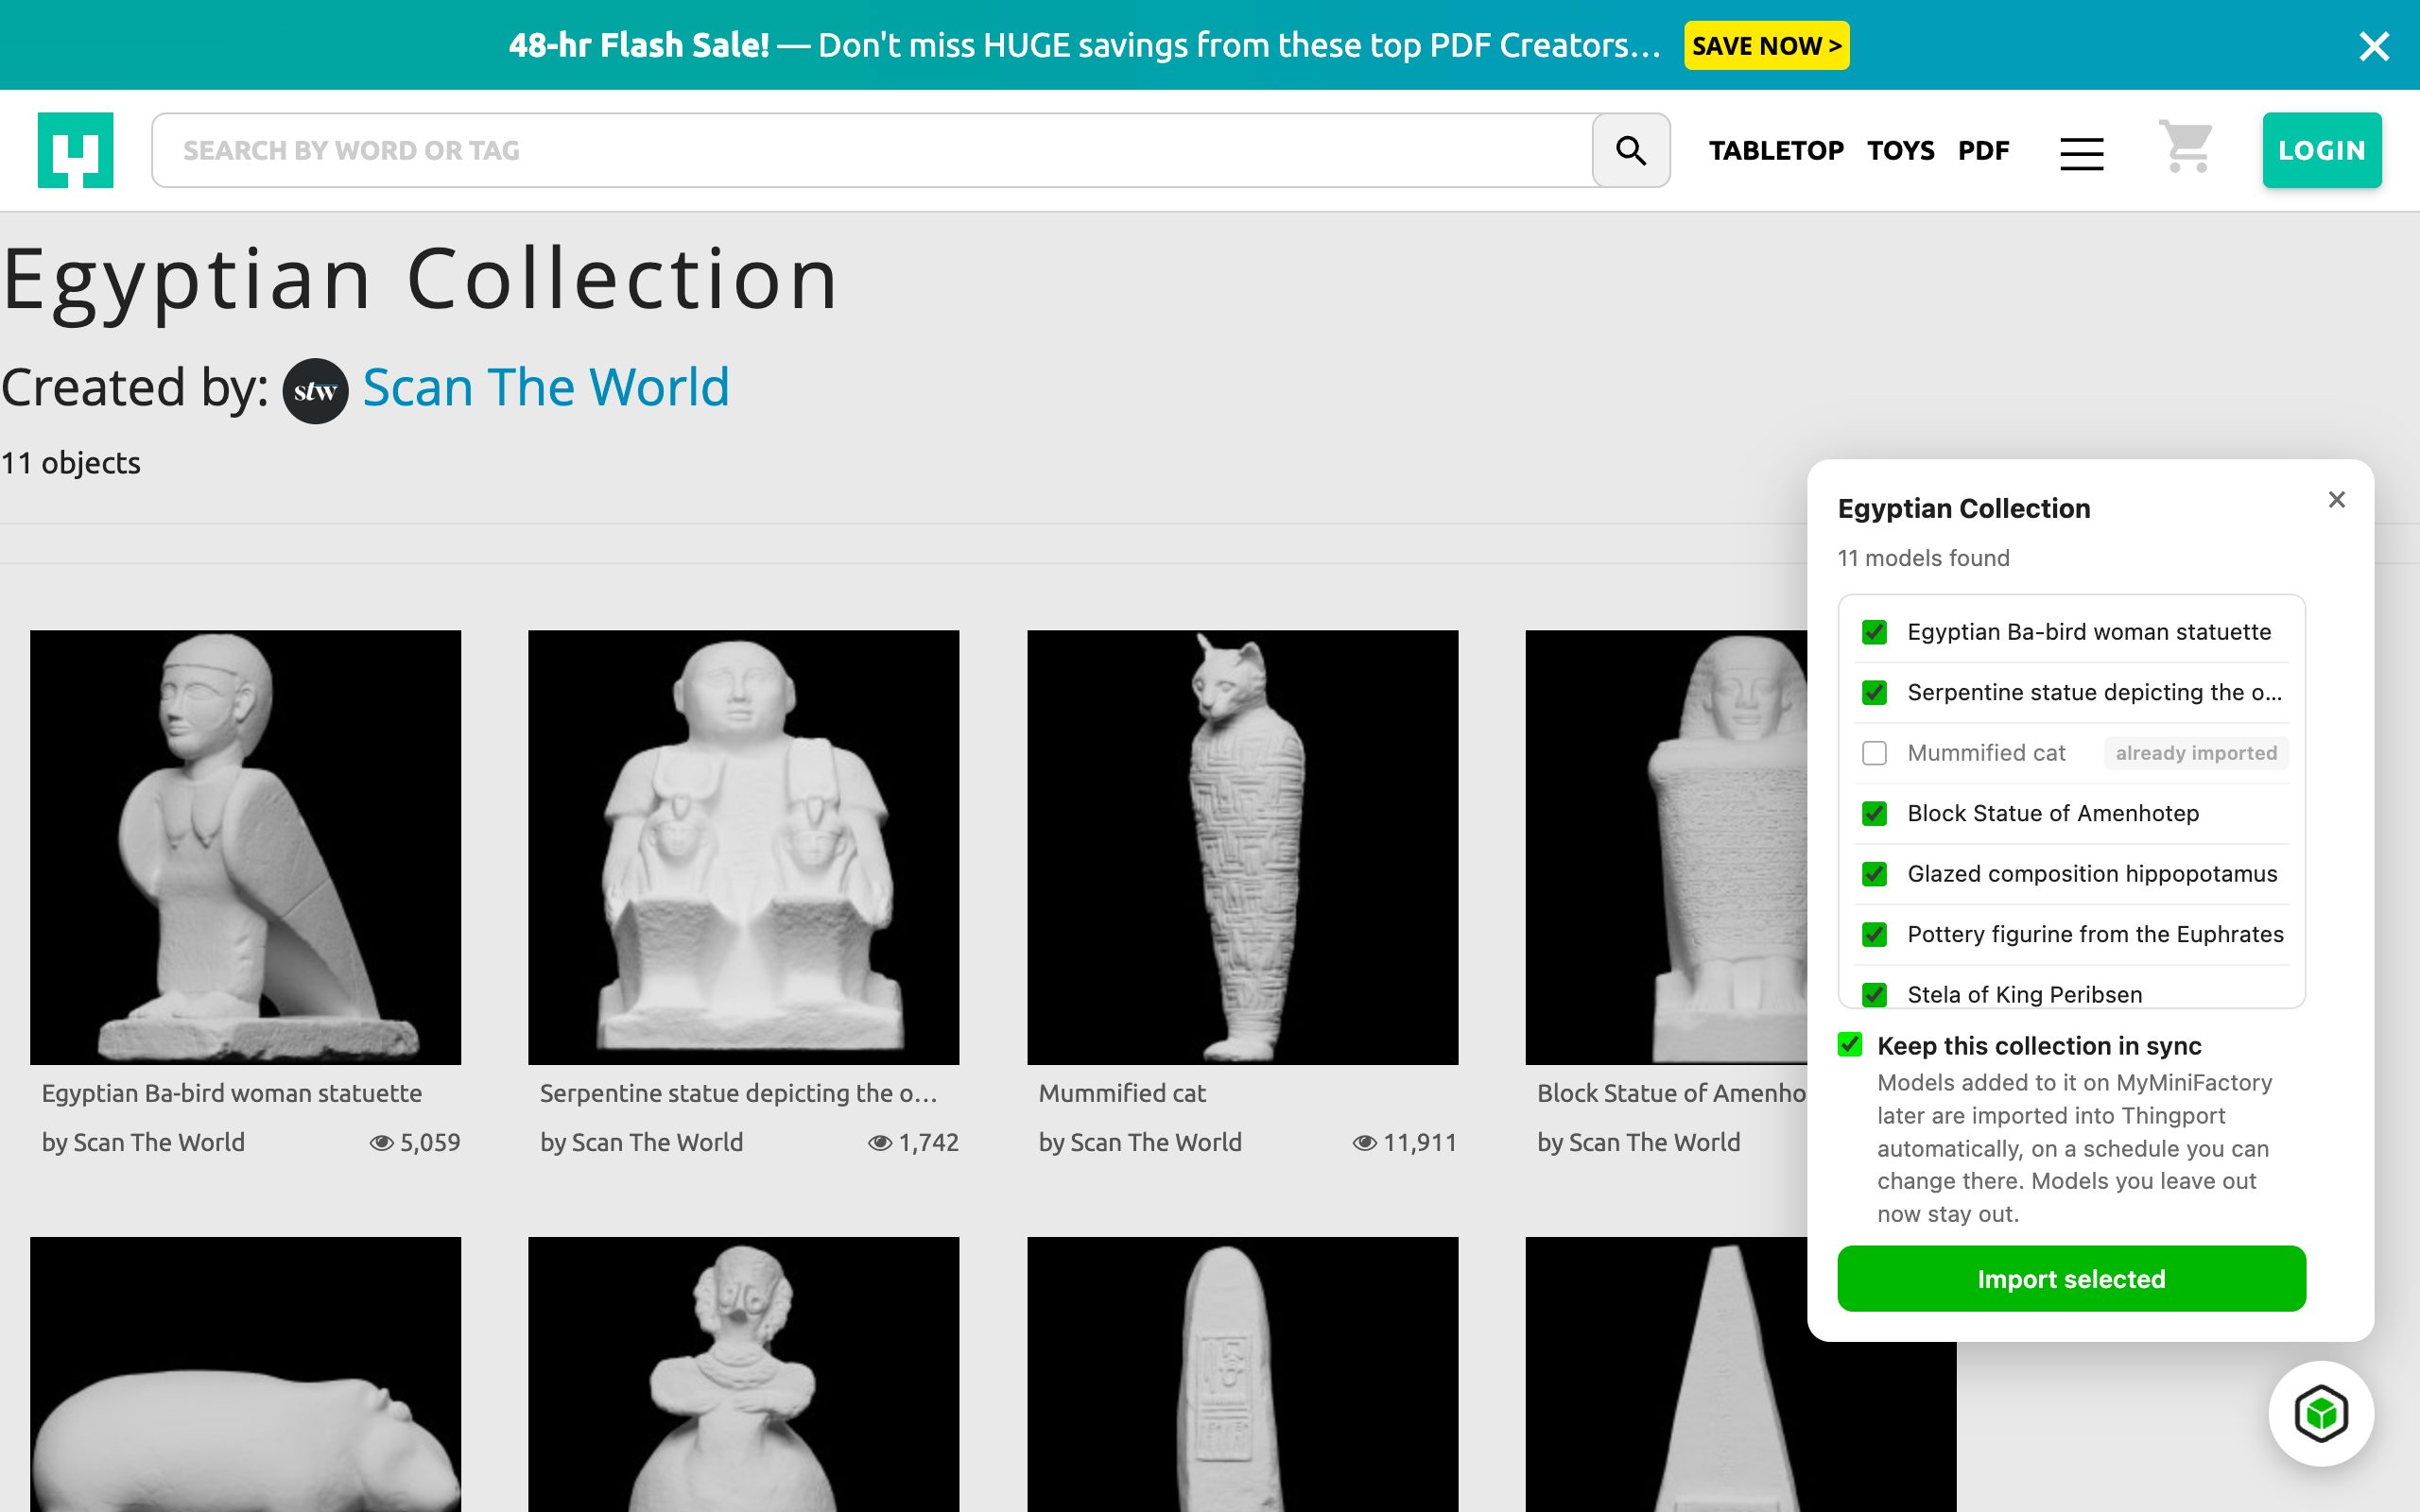Image resolution: width=2420 pixels, height=1512 pixels.
Task: Open the PDF menu
Action: pos(1983,151)
